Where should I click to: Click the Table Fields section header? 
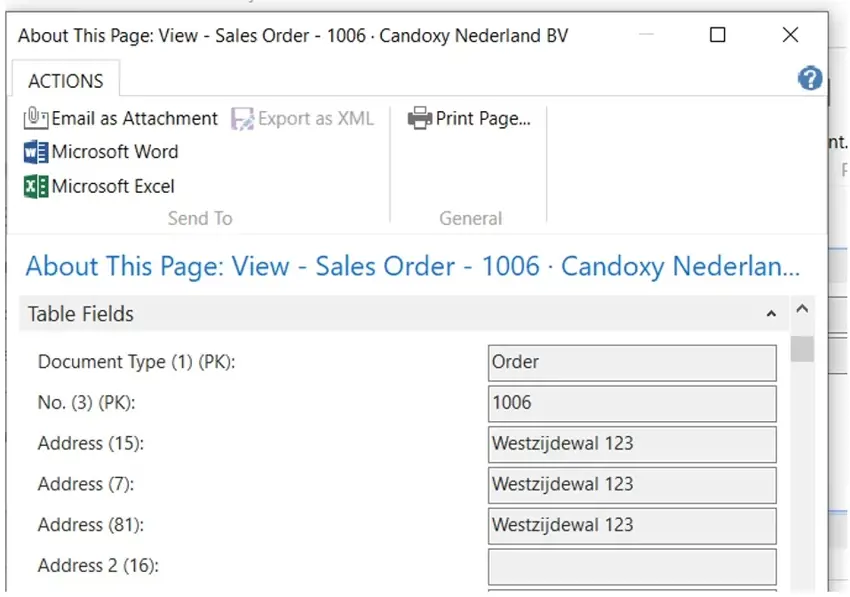pyautogui.click(x=81, y=314)
